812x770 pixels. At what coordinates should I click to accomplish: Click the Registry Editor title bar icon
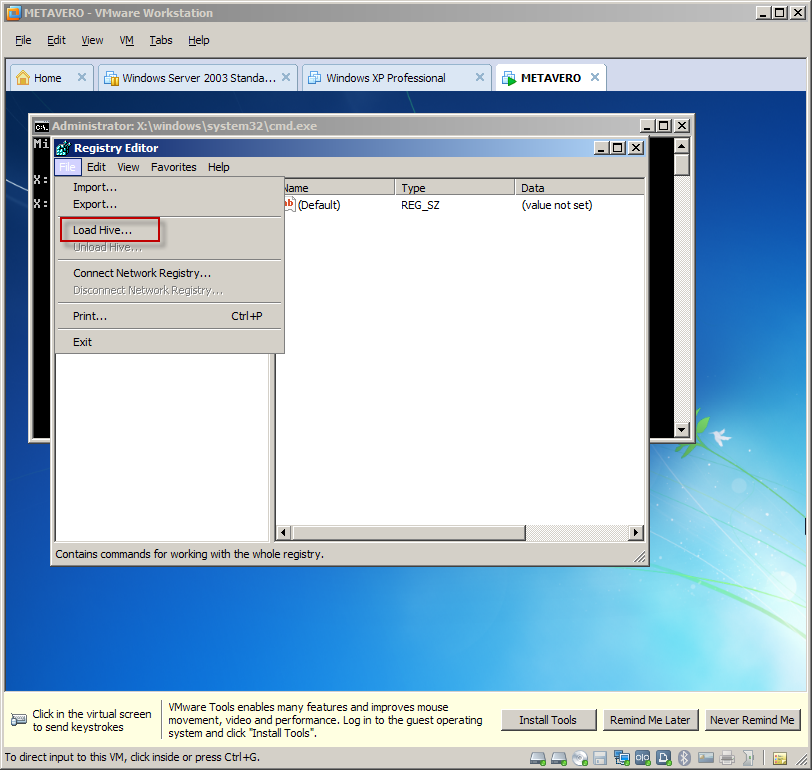[63, 148]
